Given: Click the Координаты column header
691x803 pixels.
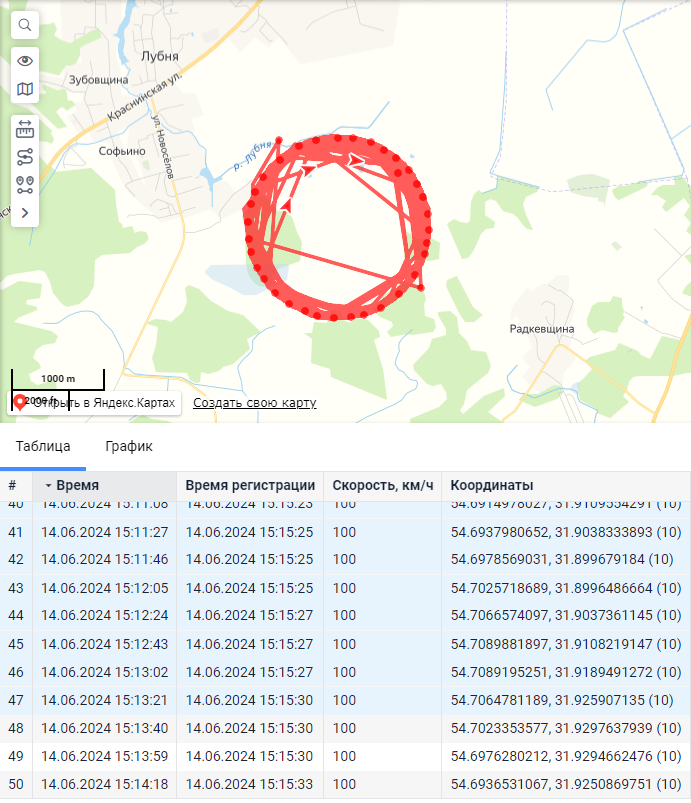Looking at the screenshot, I should (492, 485).
